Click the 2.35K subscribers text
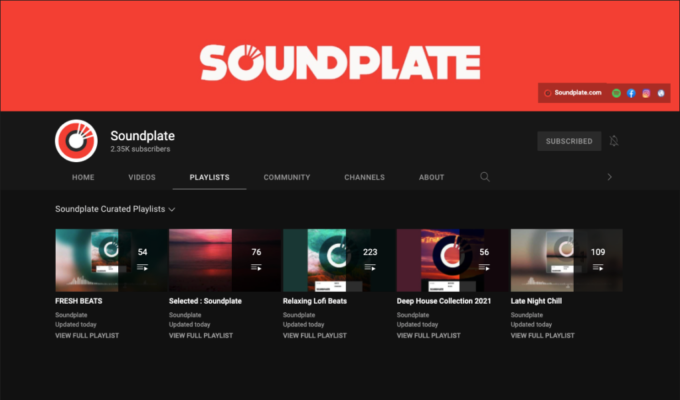Image resolution: width=680 pixels, height=400 pixels. 140,149
